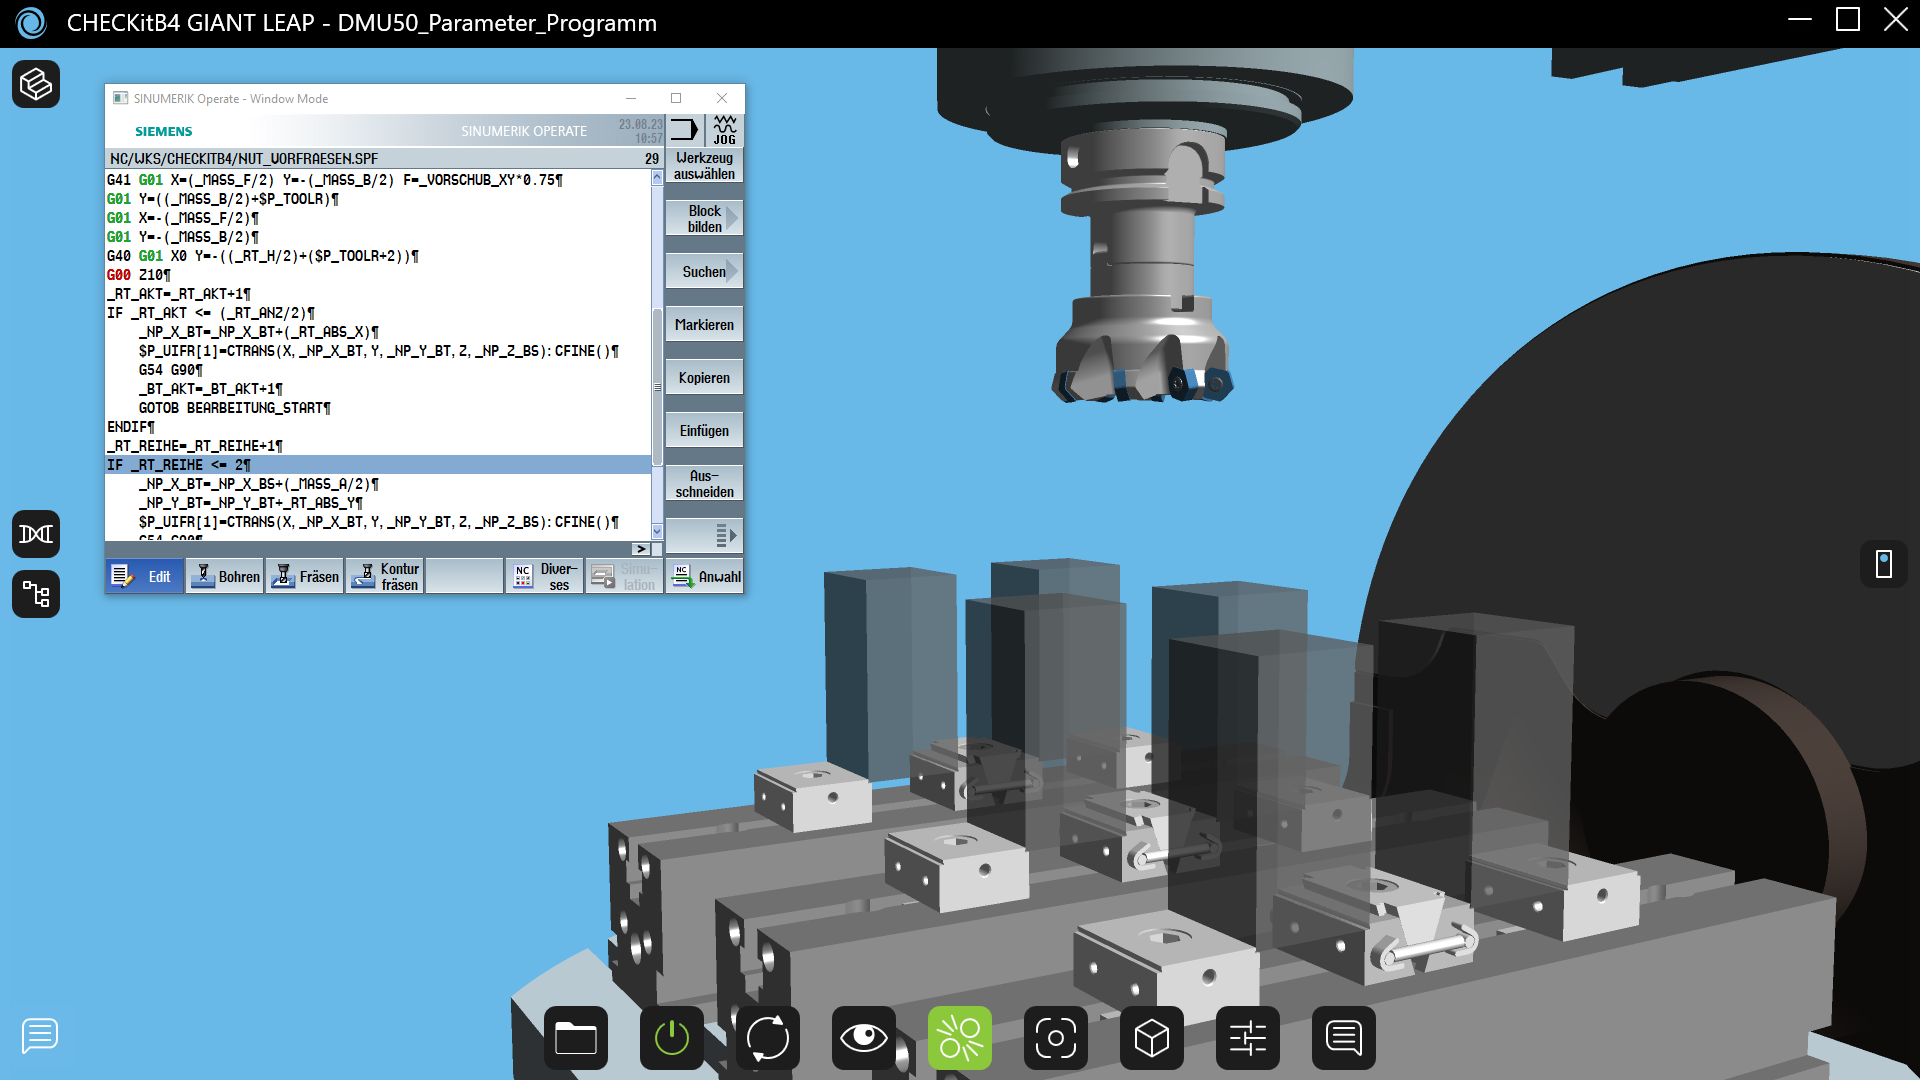The height and width of the screenshot is (1080, 1920).
Task: Click the Ausschneiden softkey
Action: [x=704, y=484]
